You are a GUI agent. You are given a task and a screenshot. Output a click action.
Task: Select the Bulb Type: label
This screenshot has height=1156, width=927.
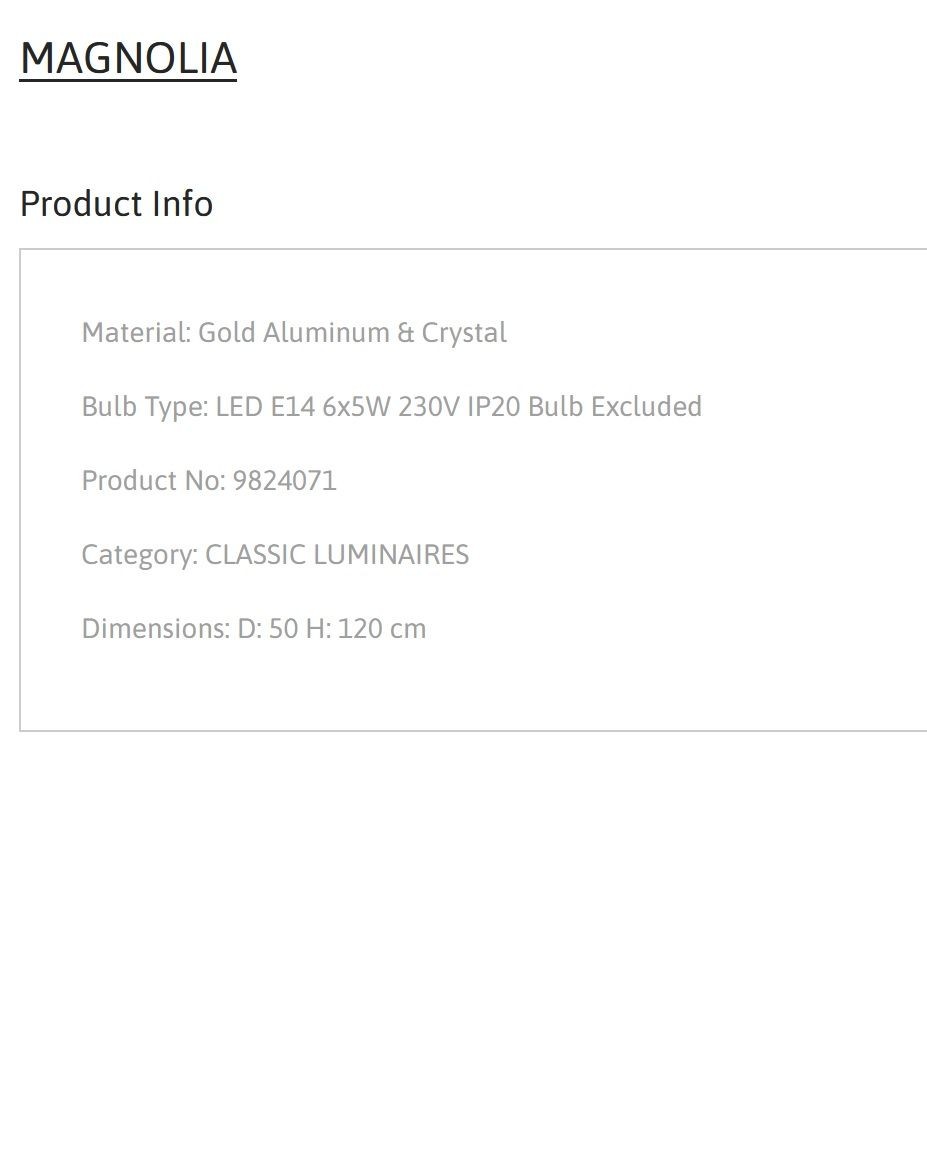tap(145, 407)
